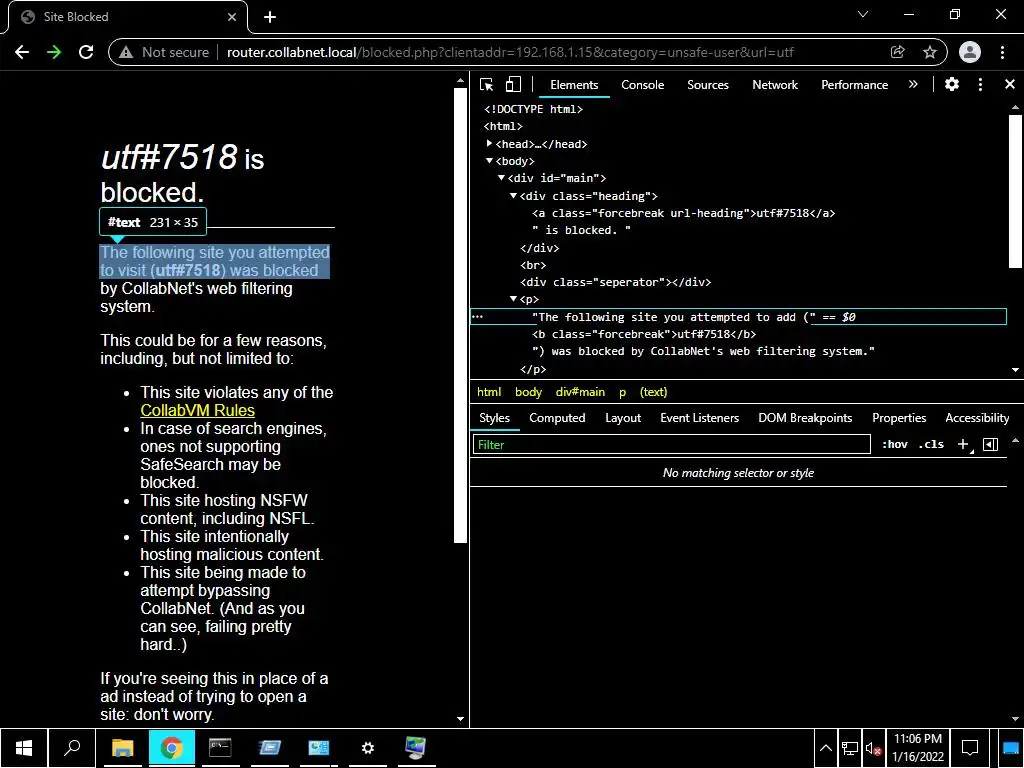Switch to the Console tab

(x=643, y=85)
